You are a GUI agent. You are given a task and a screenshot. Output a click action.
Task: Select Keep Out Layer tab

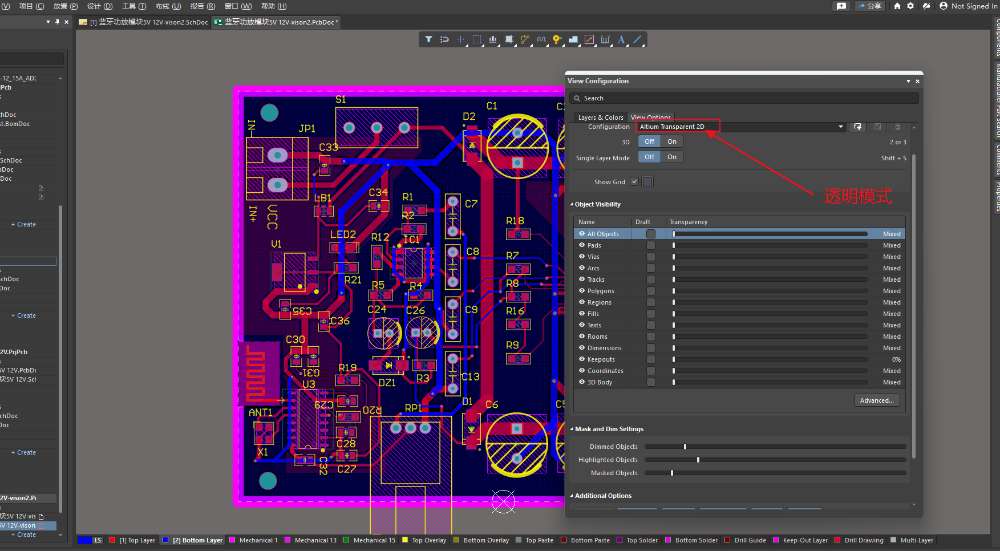coord(800,540)
